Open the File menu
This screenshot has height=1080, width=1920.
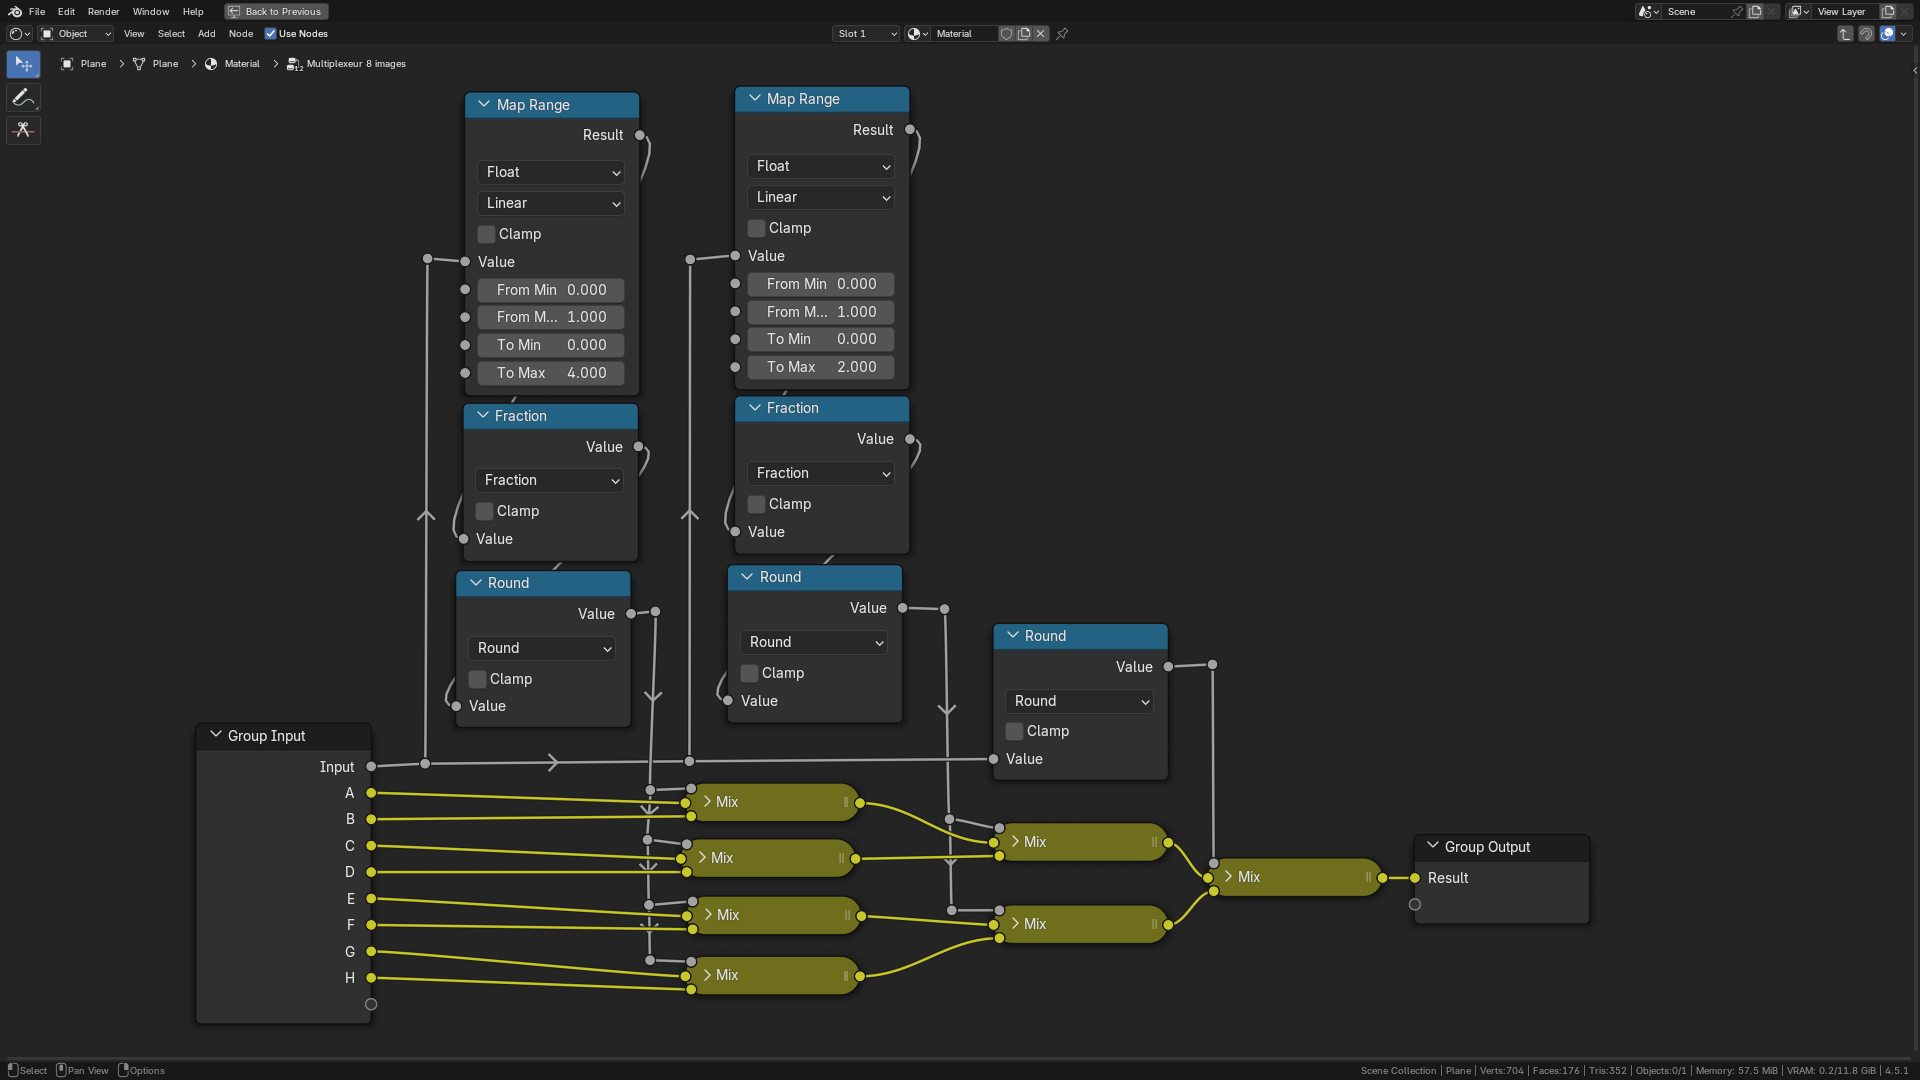[x=37, y=12]
